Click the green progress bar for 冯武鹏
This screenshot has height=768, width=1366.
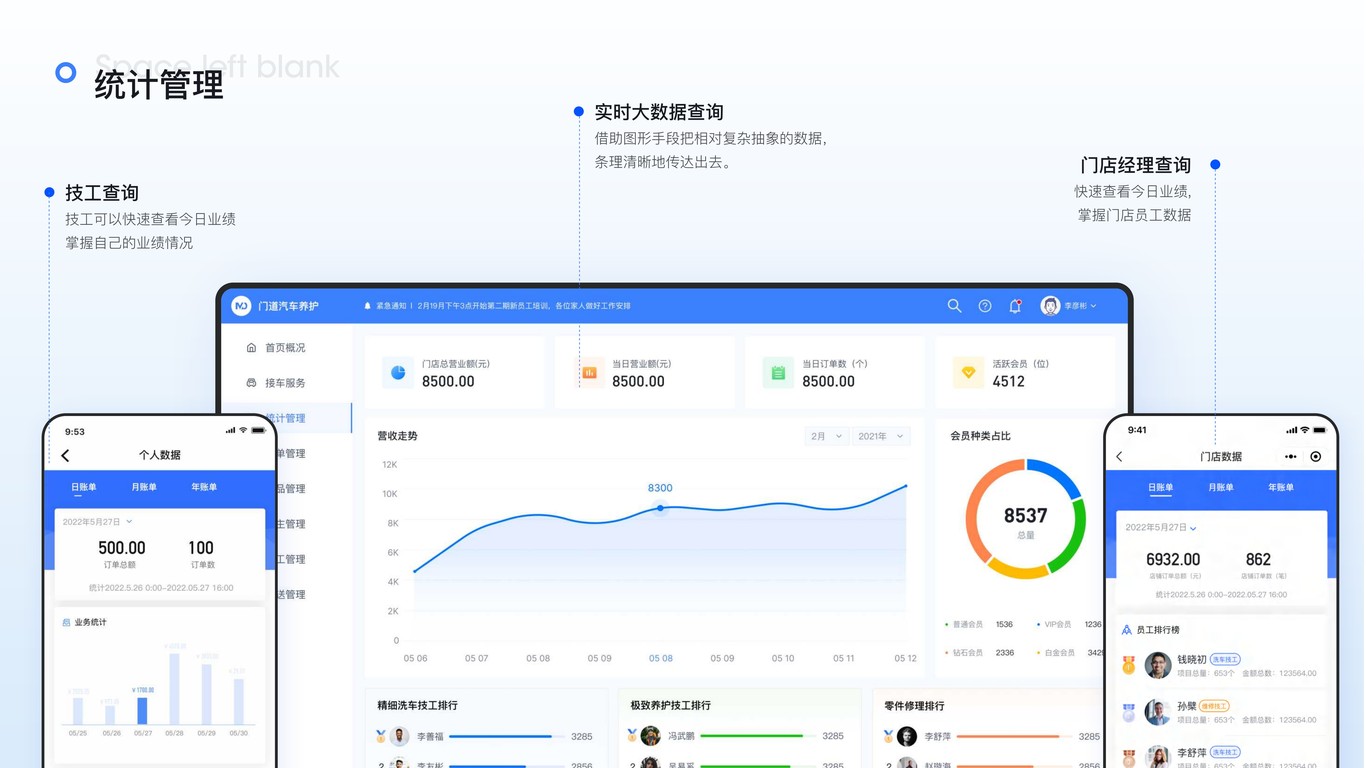[756, 736]
